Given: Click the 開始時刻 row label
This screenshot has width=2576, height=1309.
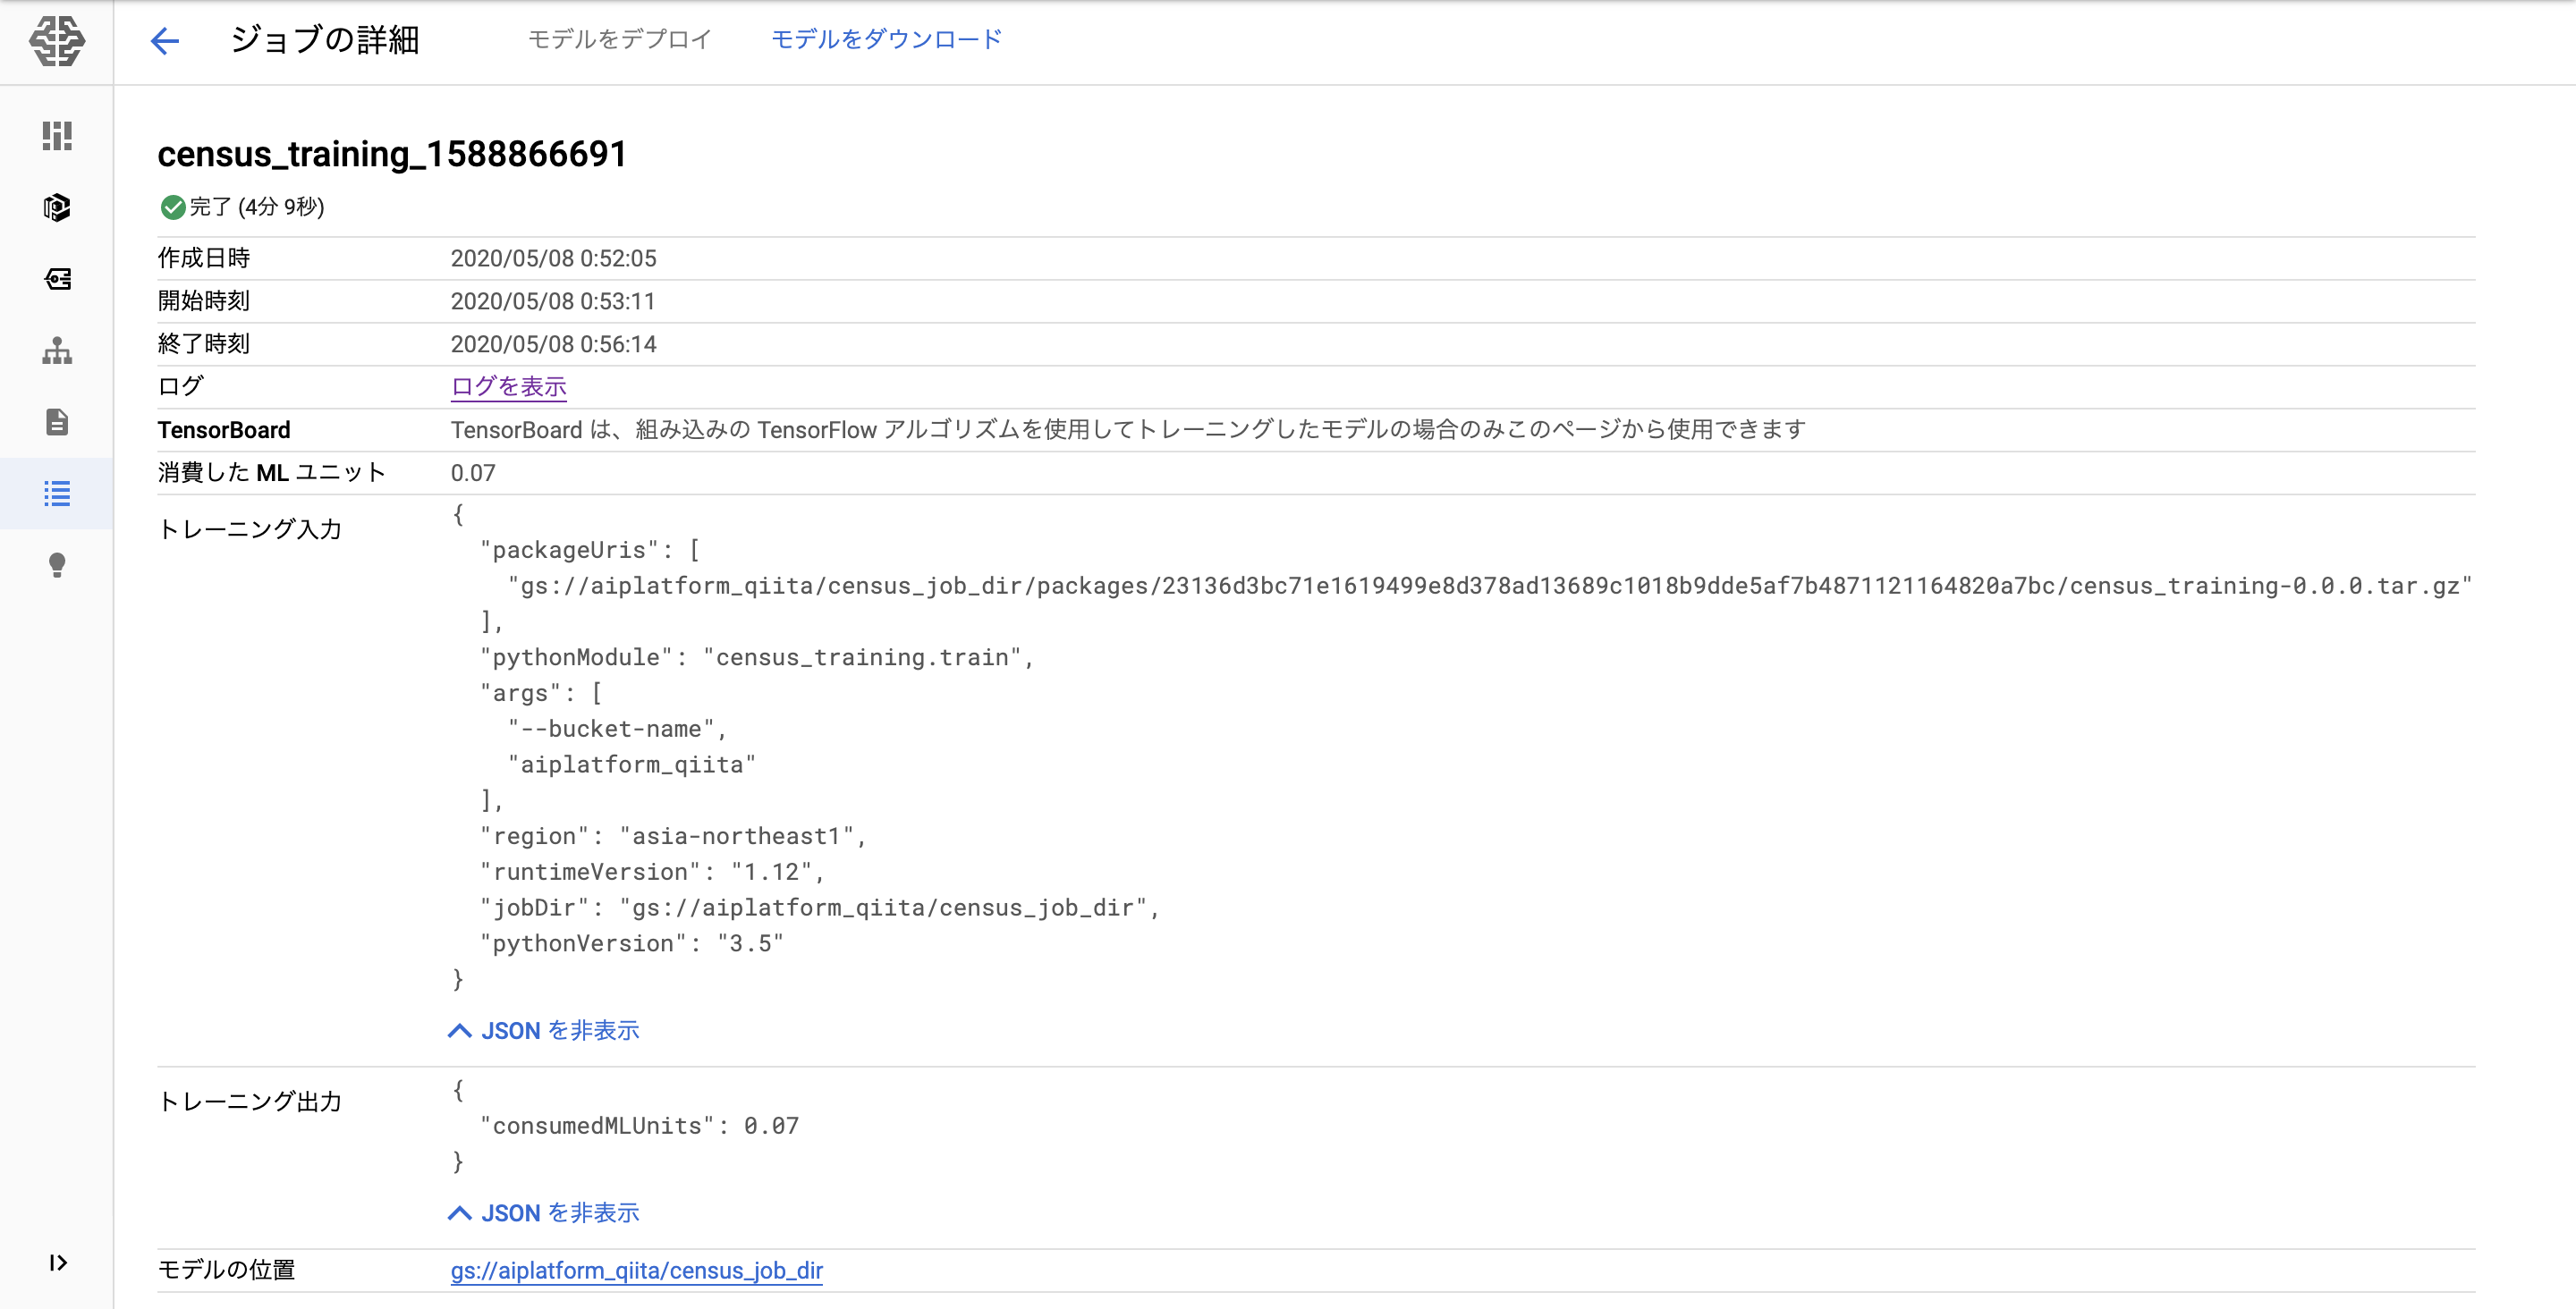Looking at the screenshot, I should pyautogui.click(x=204, y=301).
